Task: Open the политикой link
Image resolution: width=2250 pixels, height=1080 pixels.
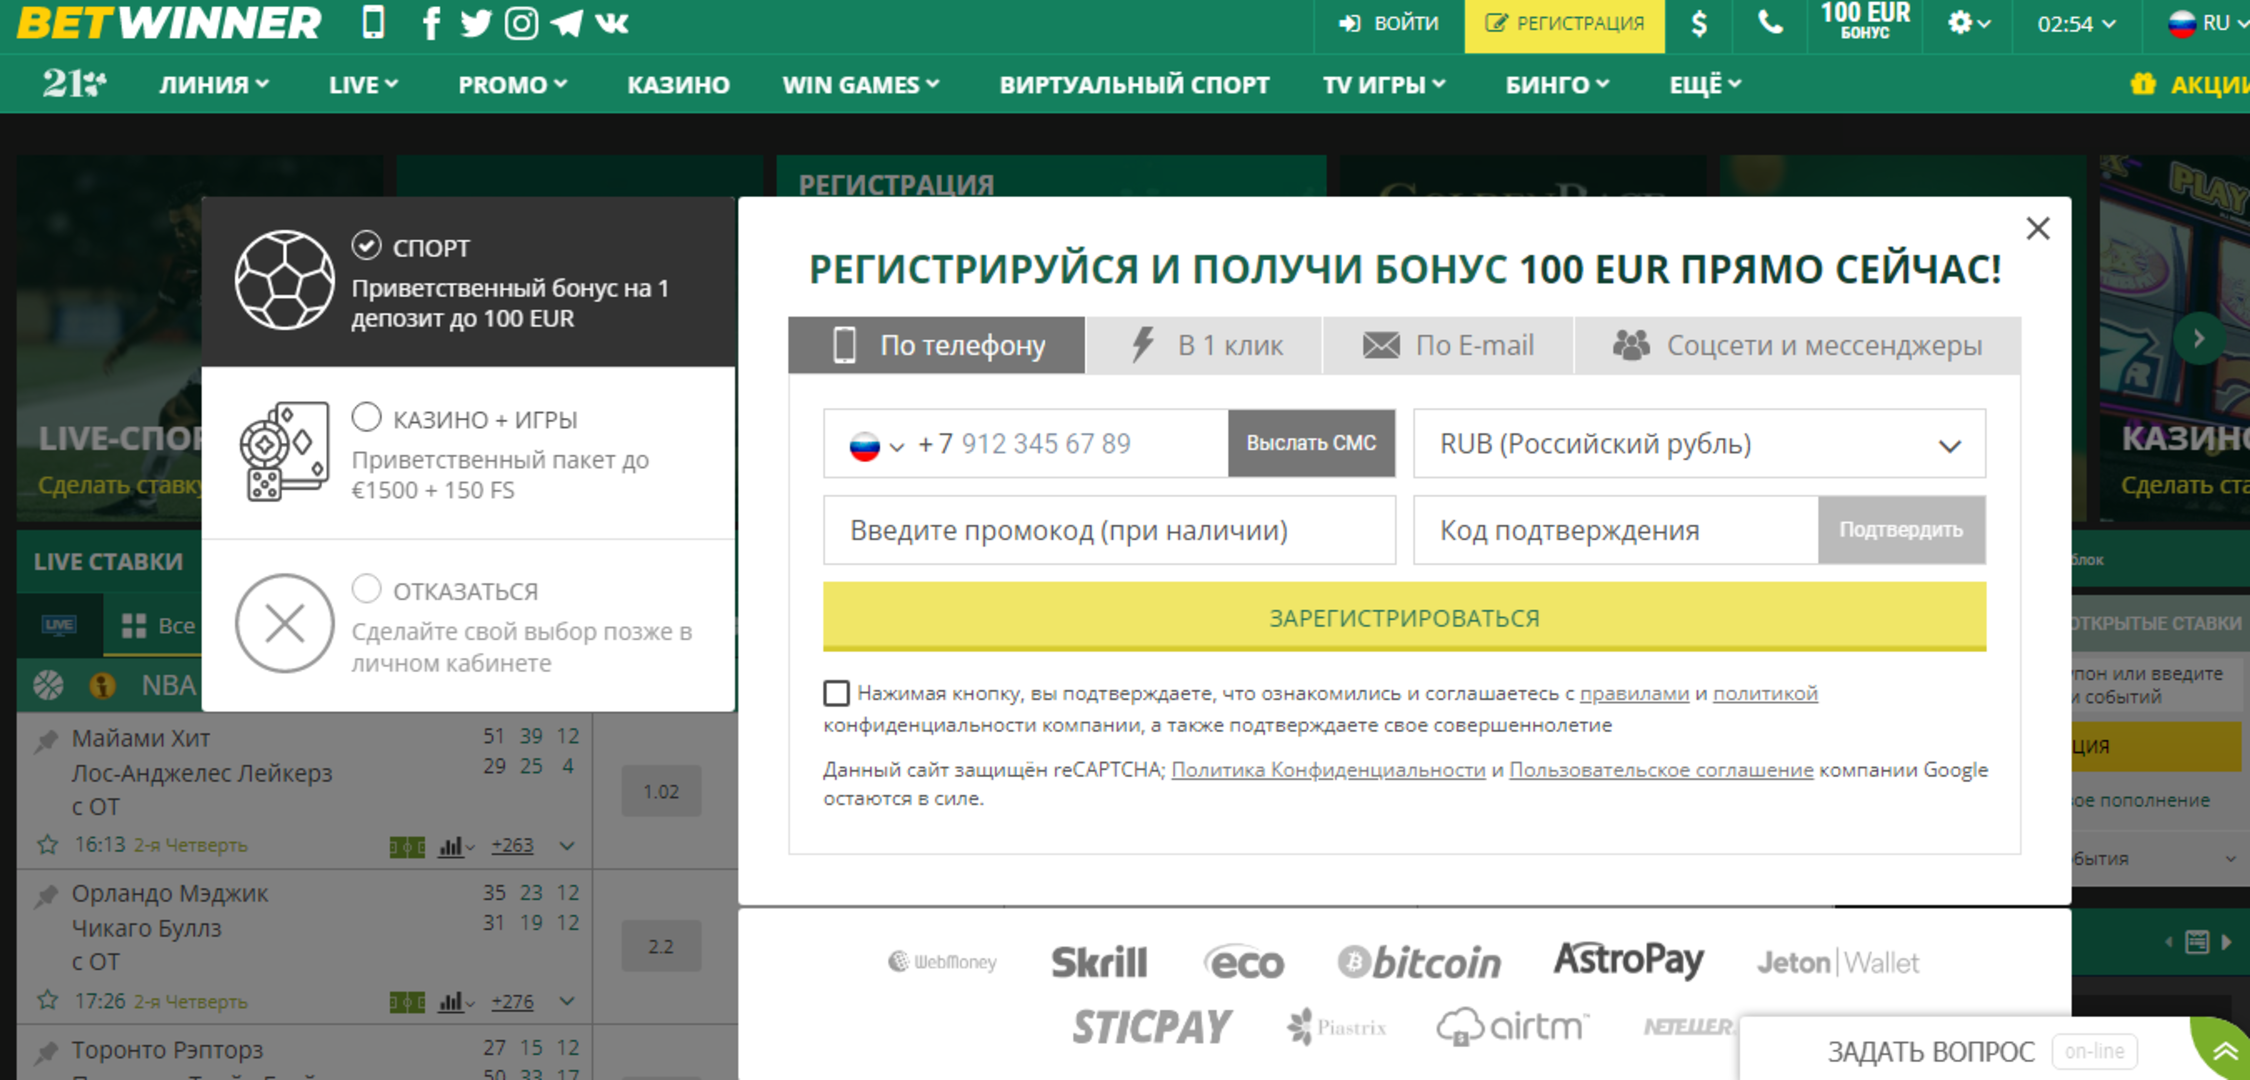Action: pos(1765,693)
